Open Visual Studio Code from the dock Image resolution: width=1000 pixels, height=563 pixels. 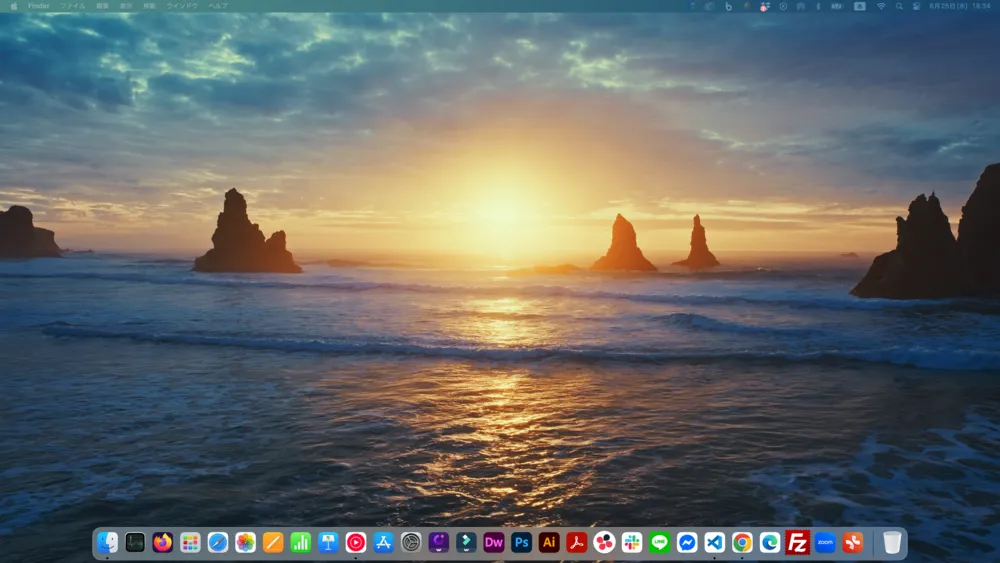tap(714, 542)
